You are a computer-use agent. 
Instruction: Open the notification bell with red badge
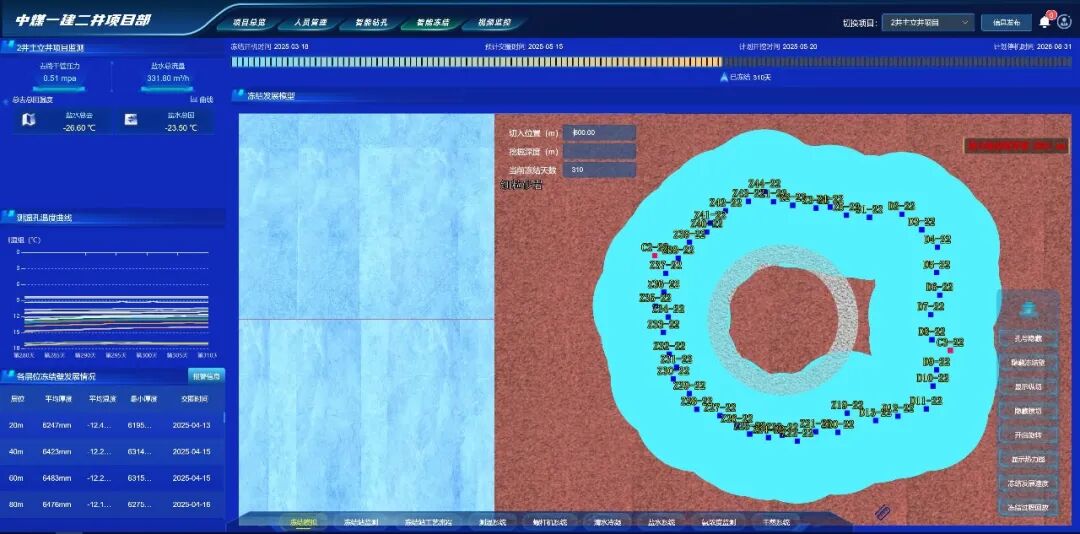point(1044,21)
